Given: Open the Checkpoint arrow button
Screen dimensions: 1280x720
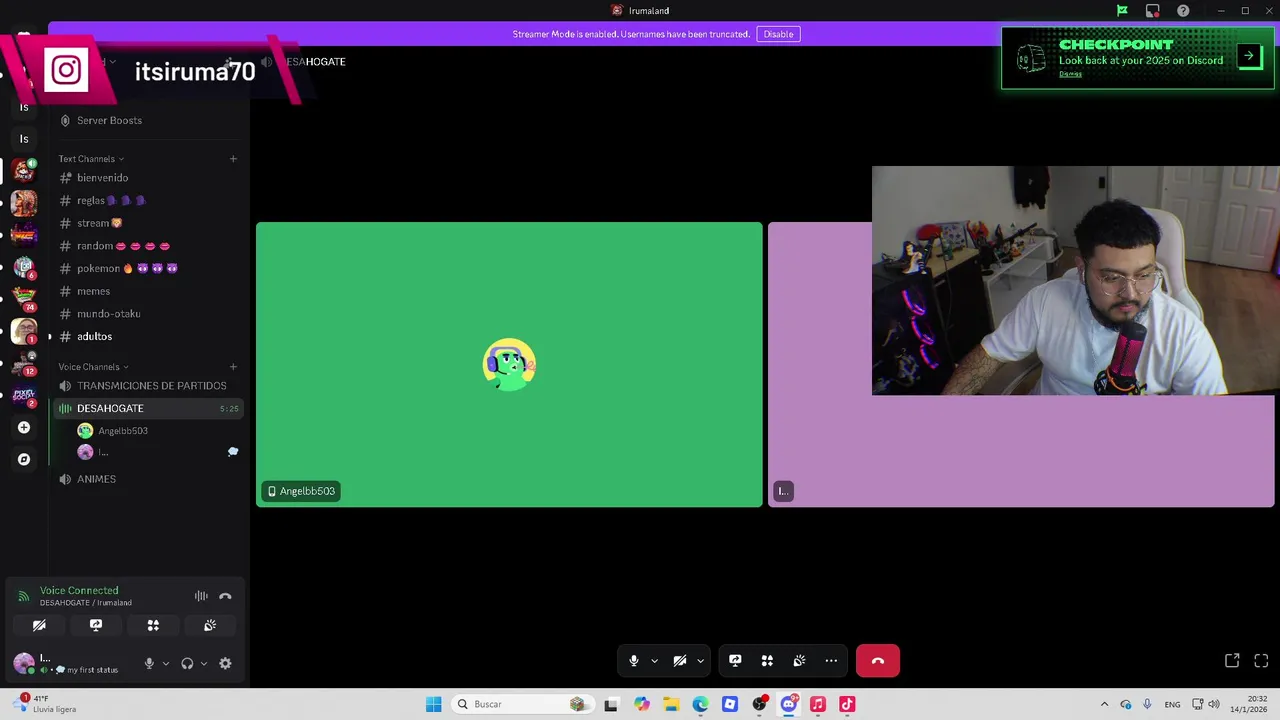Looking at the screenshot, I should click(1249, 56).
